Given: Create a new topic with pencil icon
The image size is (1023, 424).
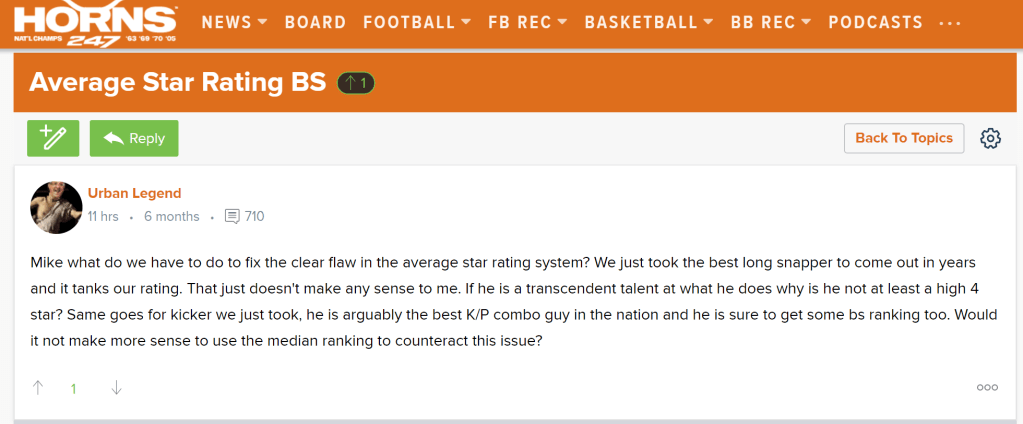Looking at the screenshot, I should point(53,139).
